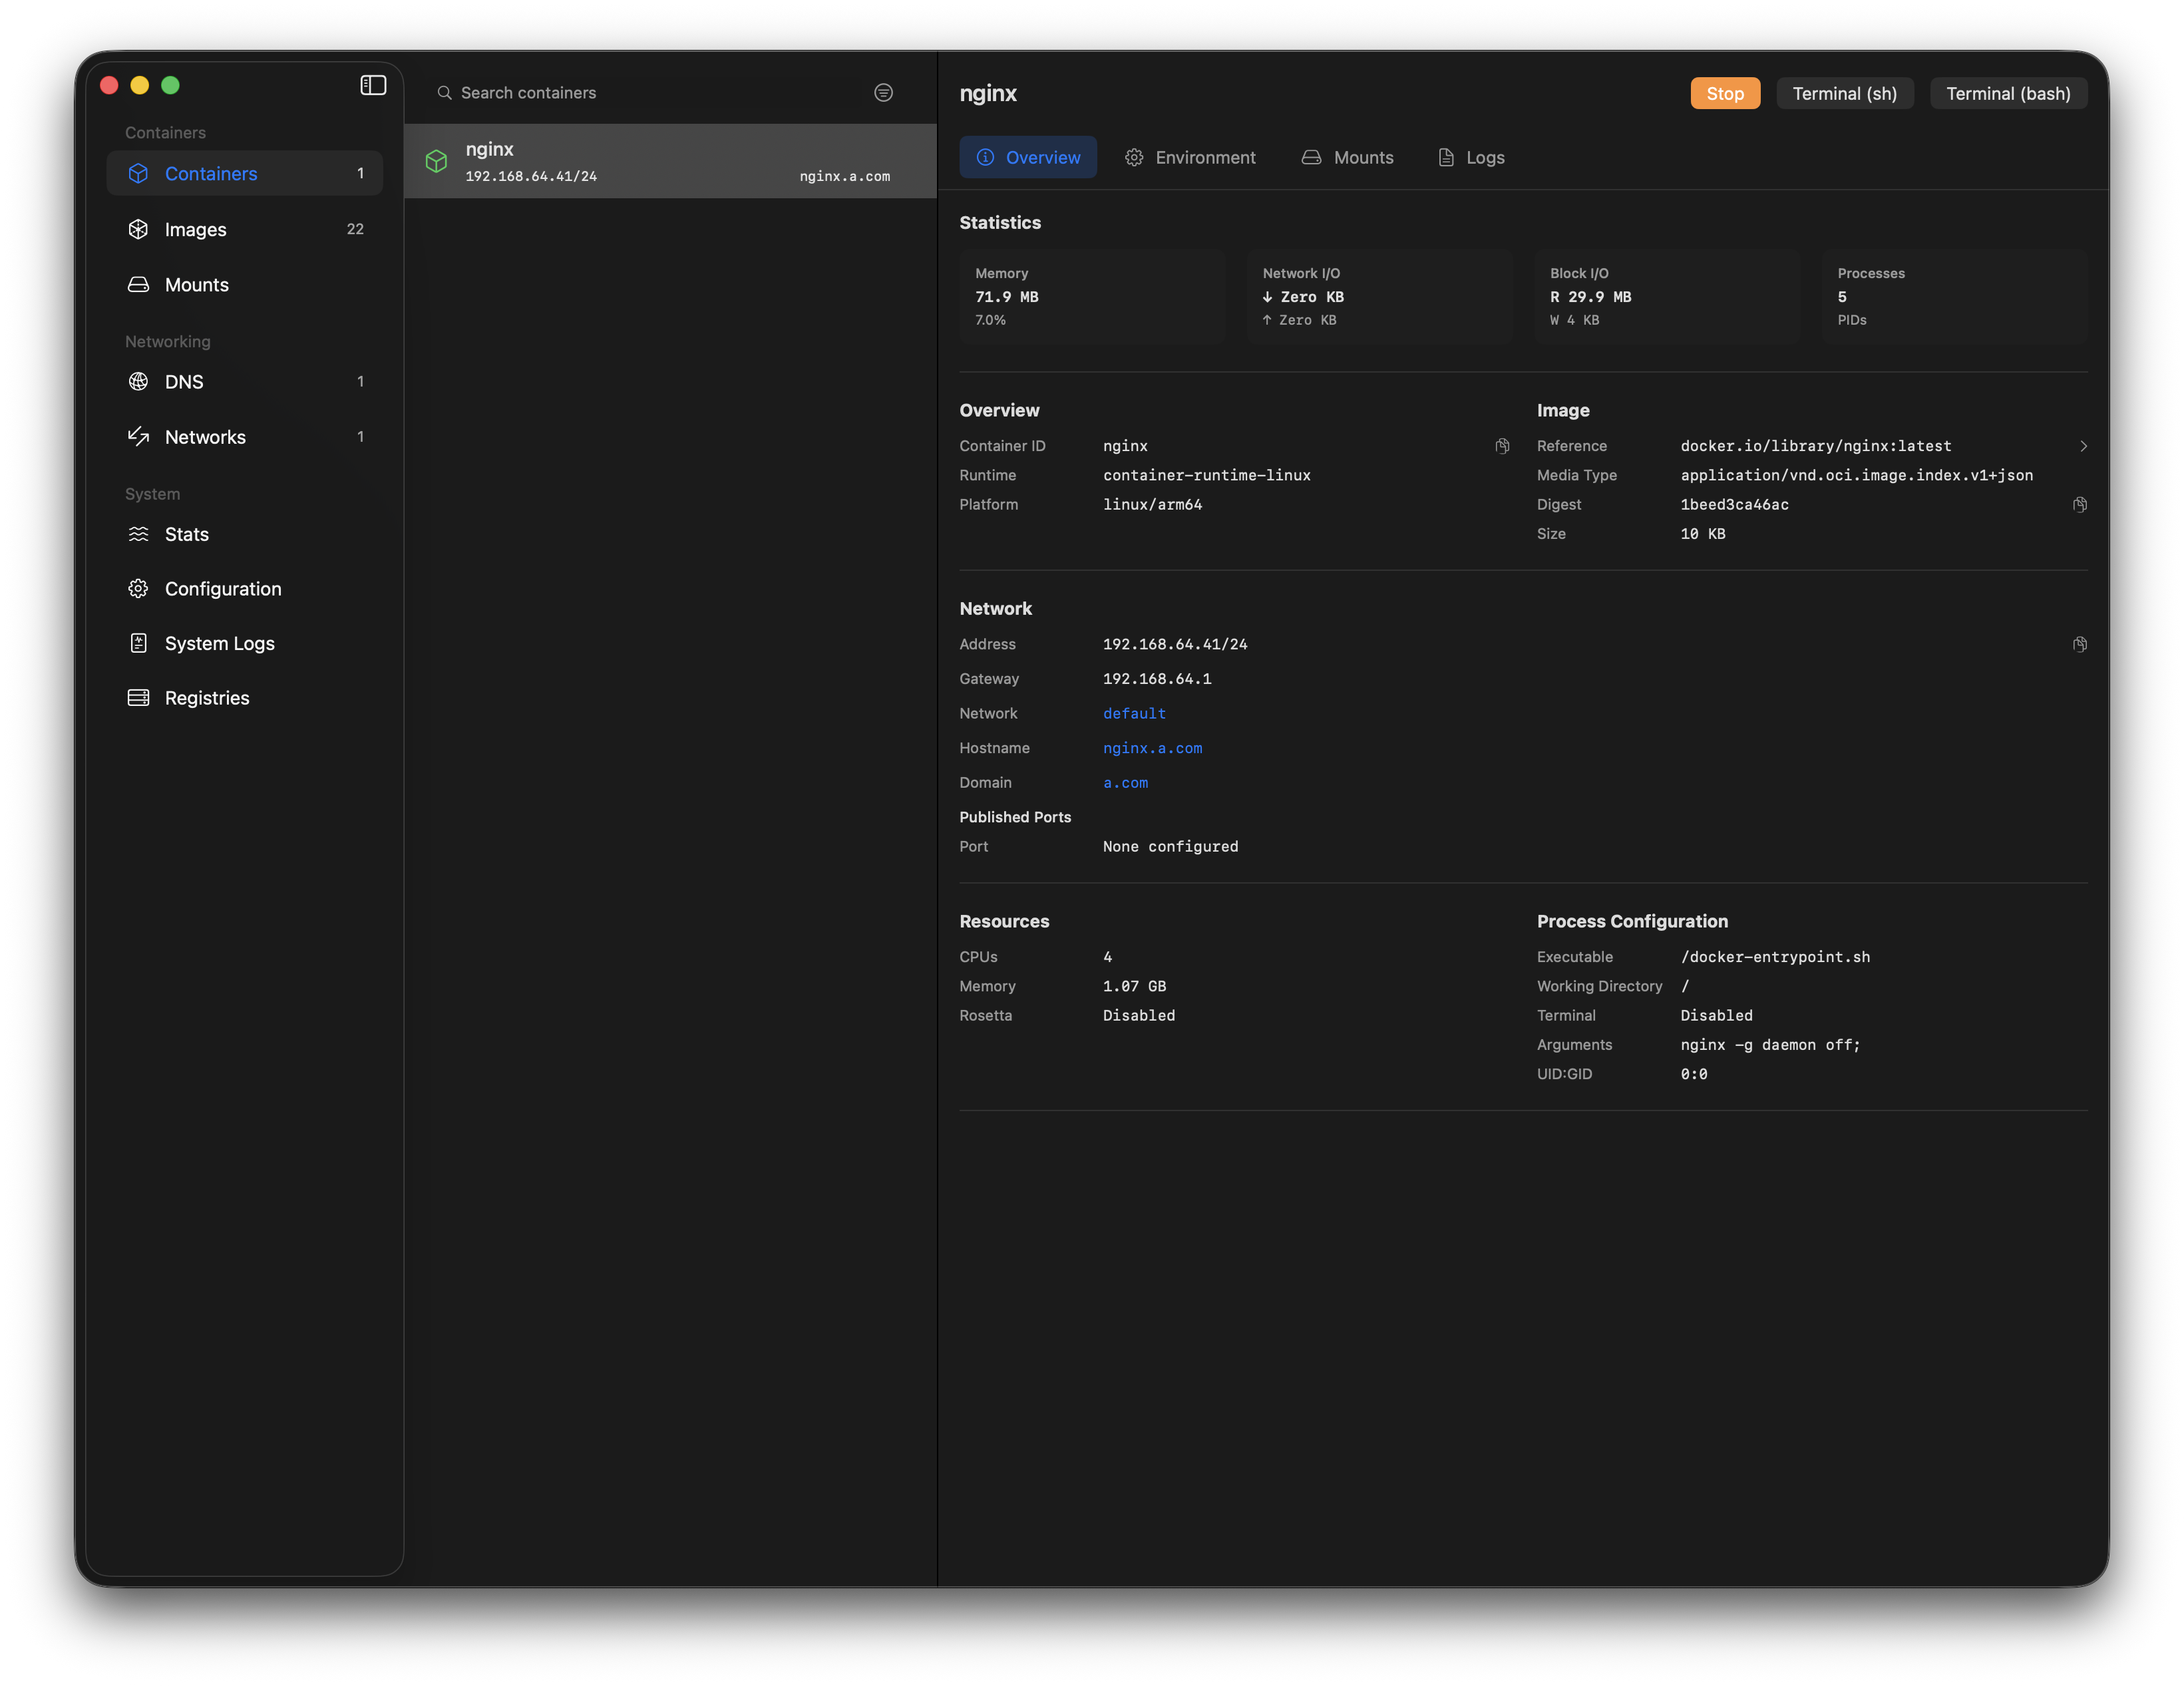
Task: Open System Logs
Action: (x=219, y=643)
